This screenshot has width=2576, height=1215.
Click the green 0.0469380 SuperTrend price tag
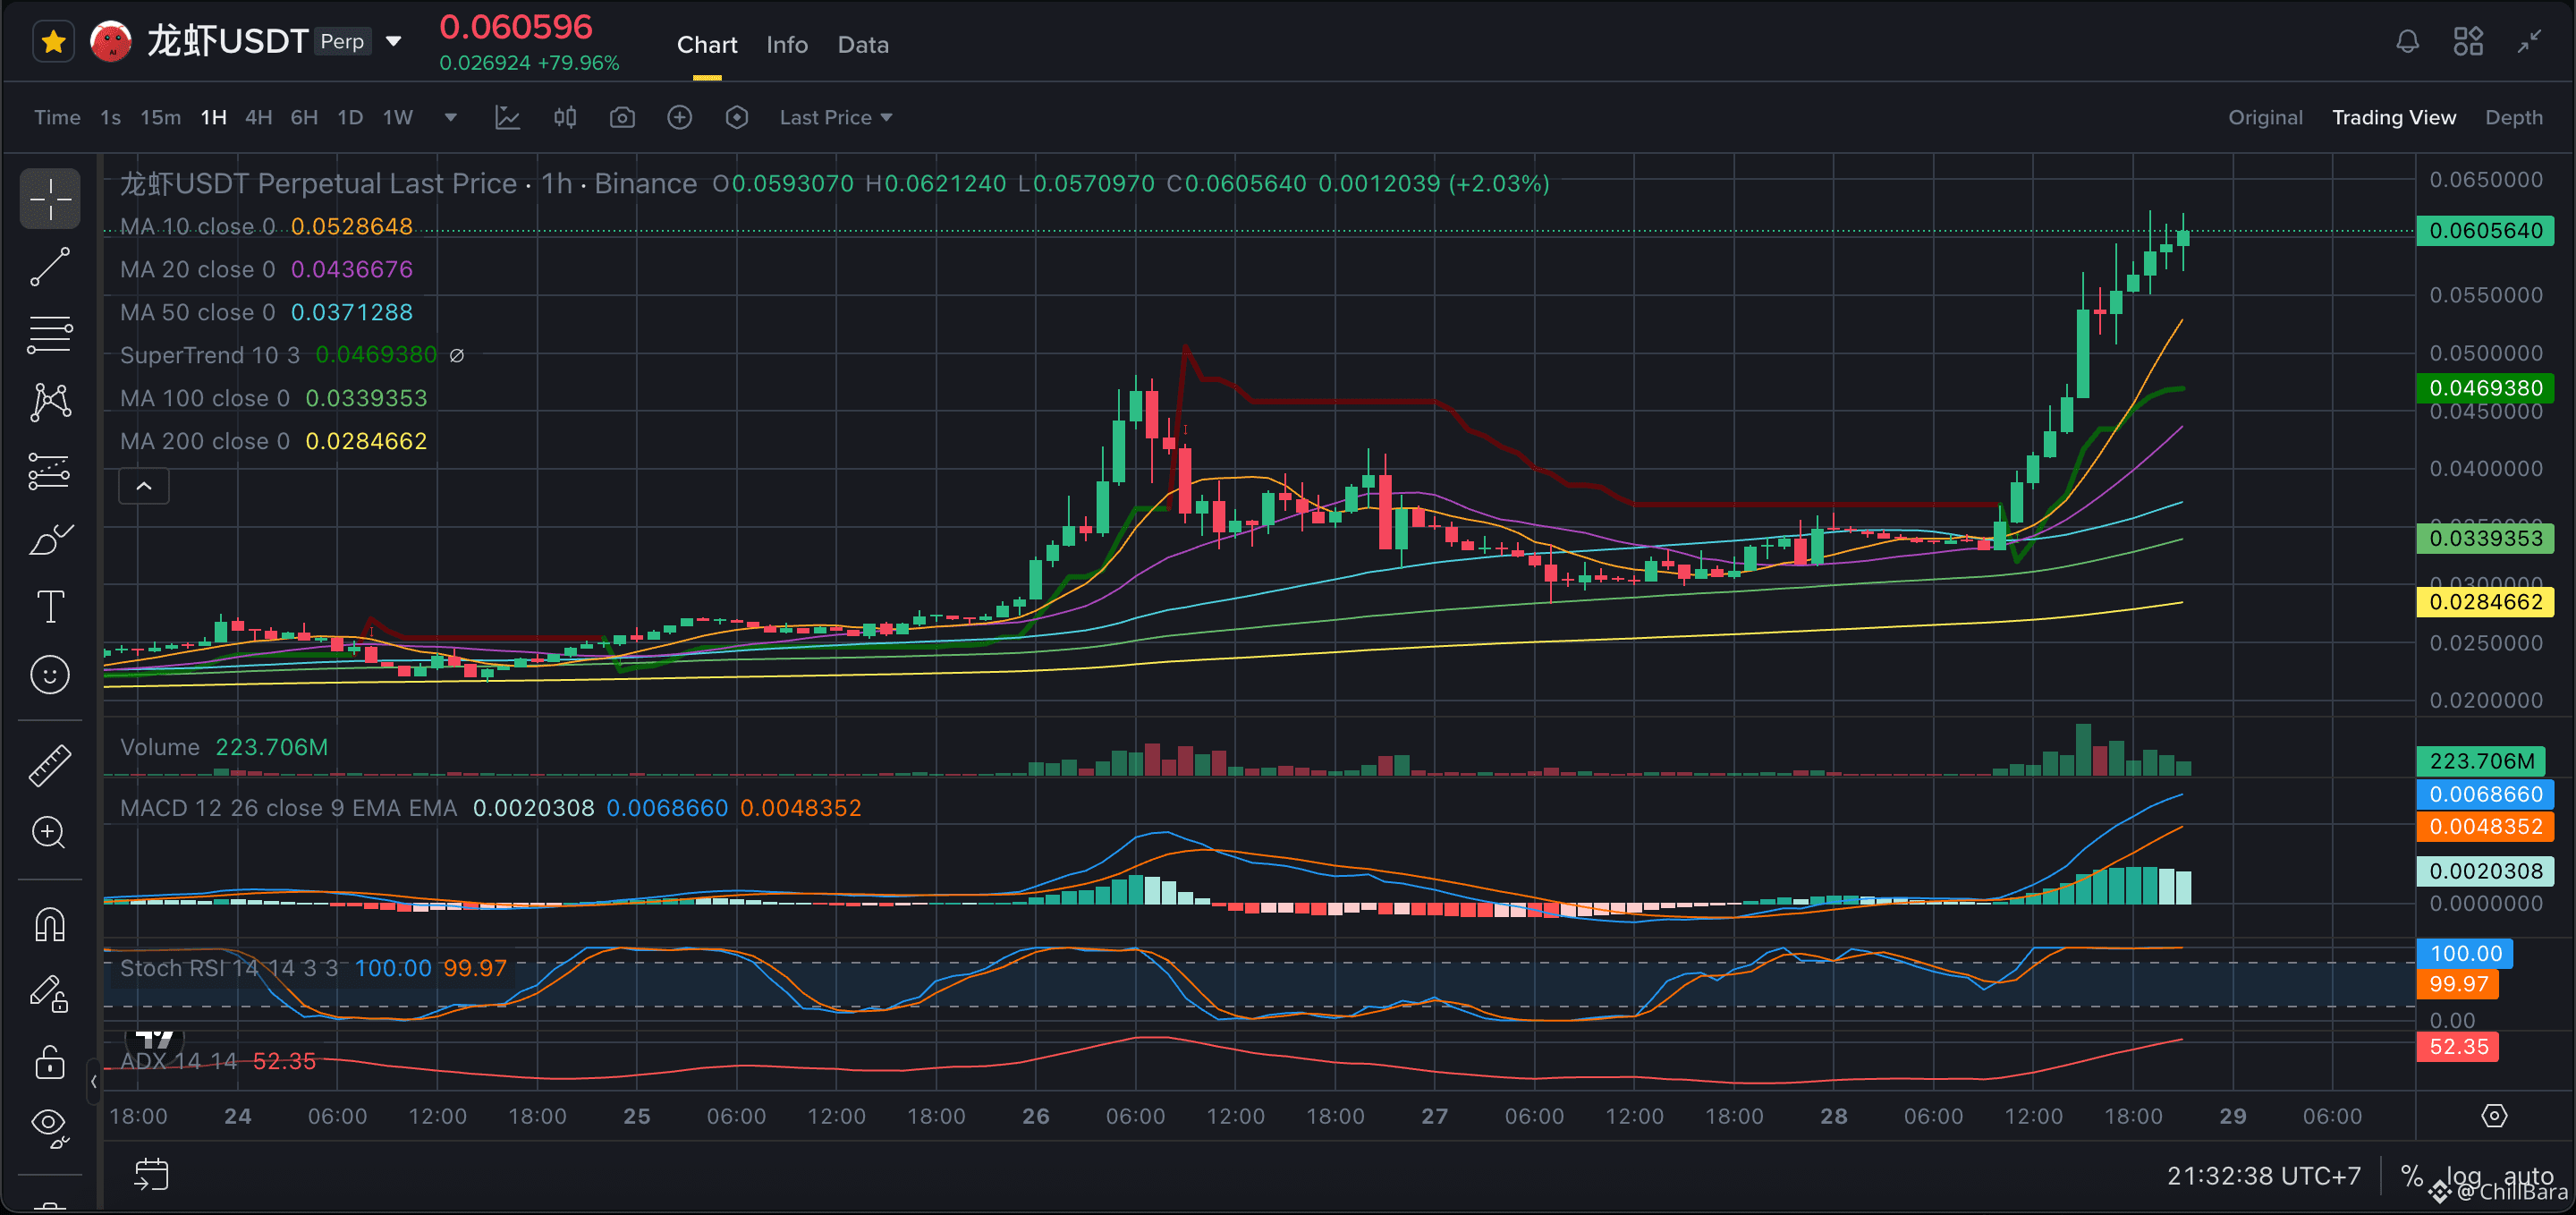pyautogui.click(x=2485, y=388)
